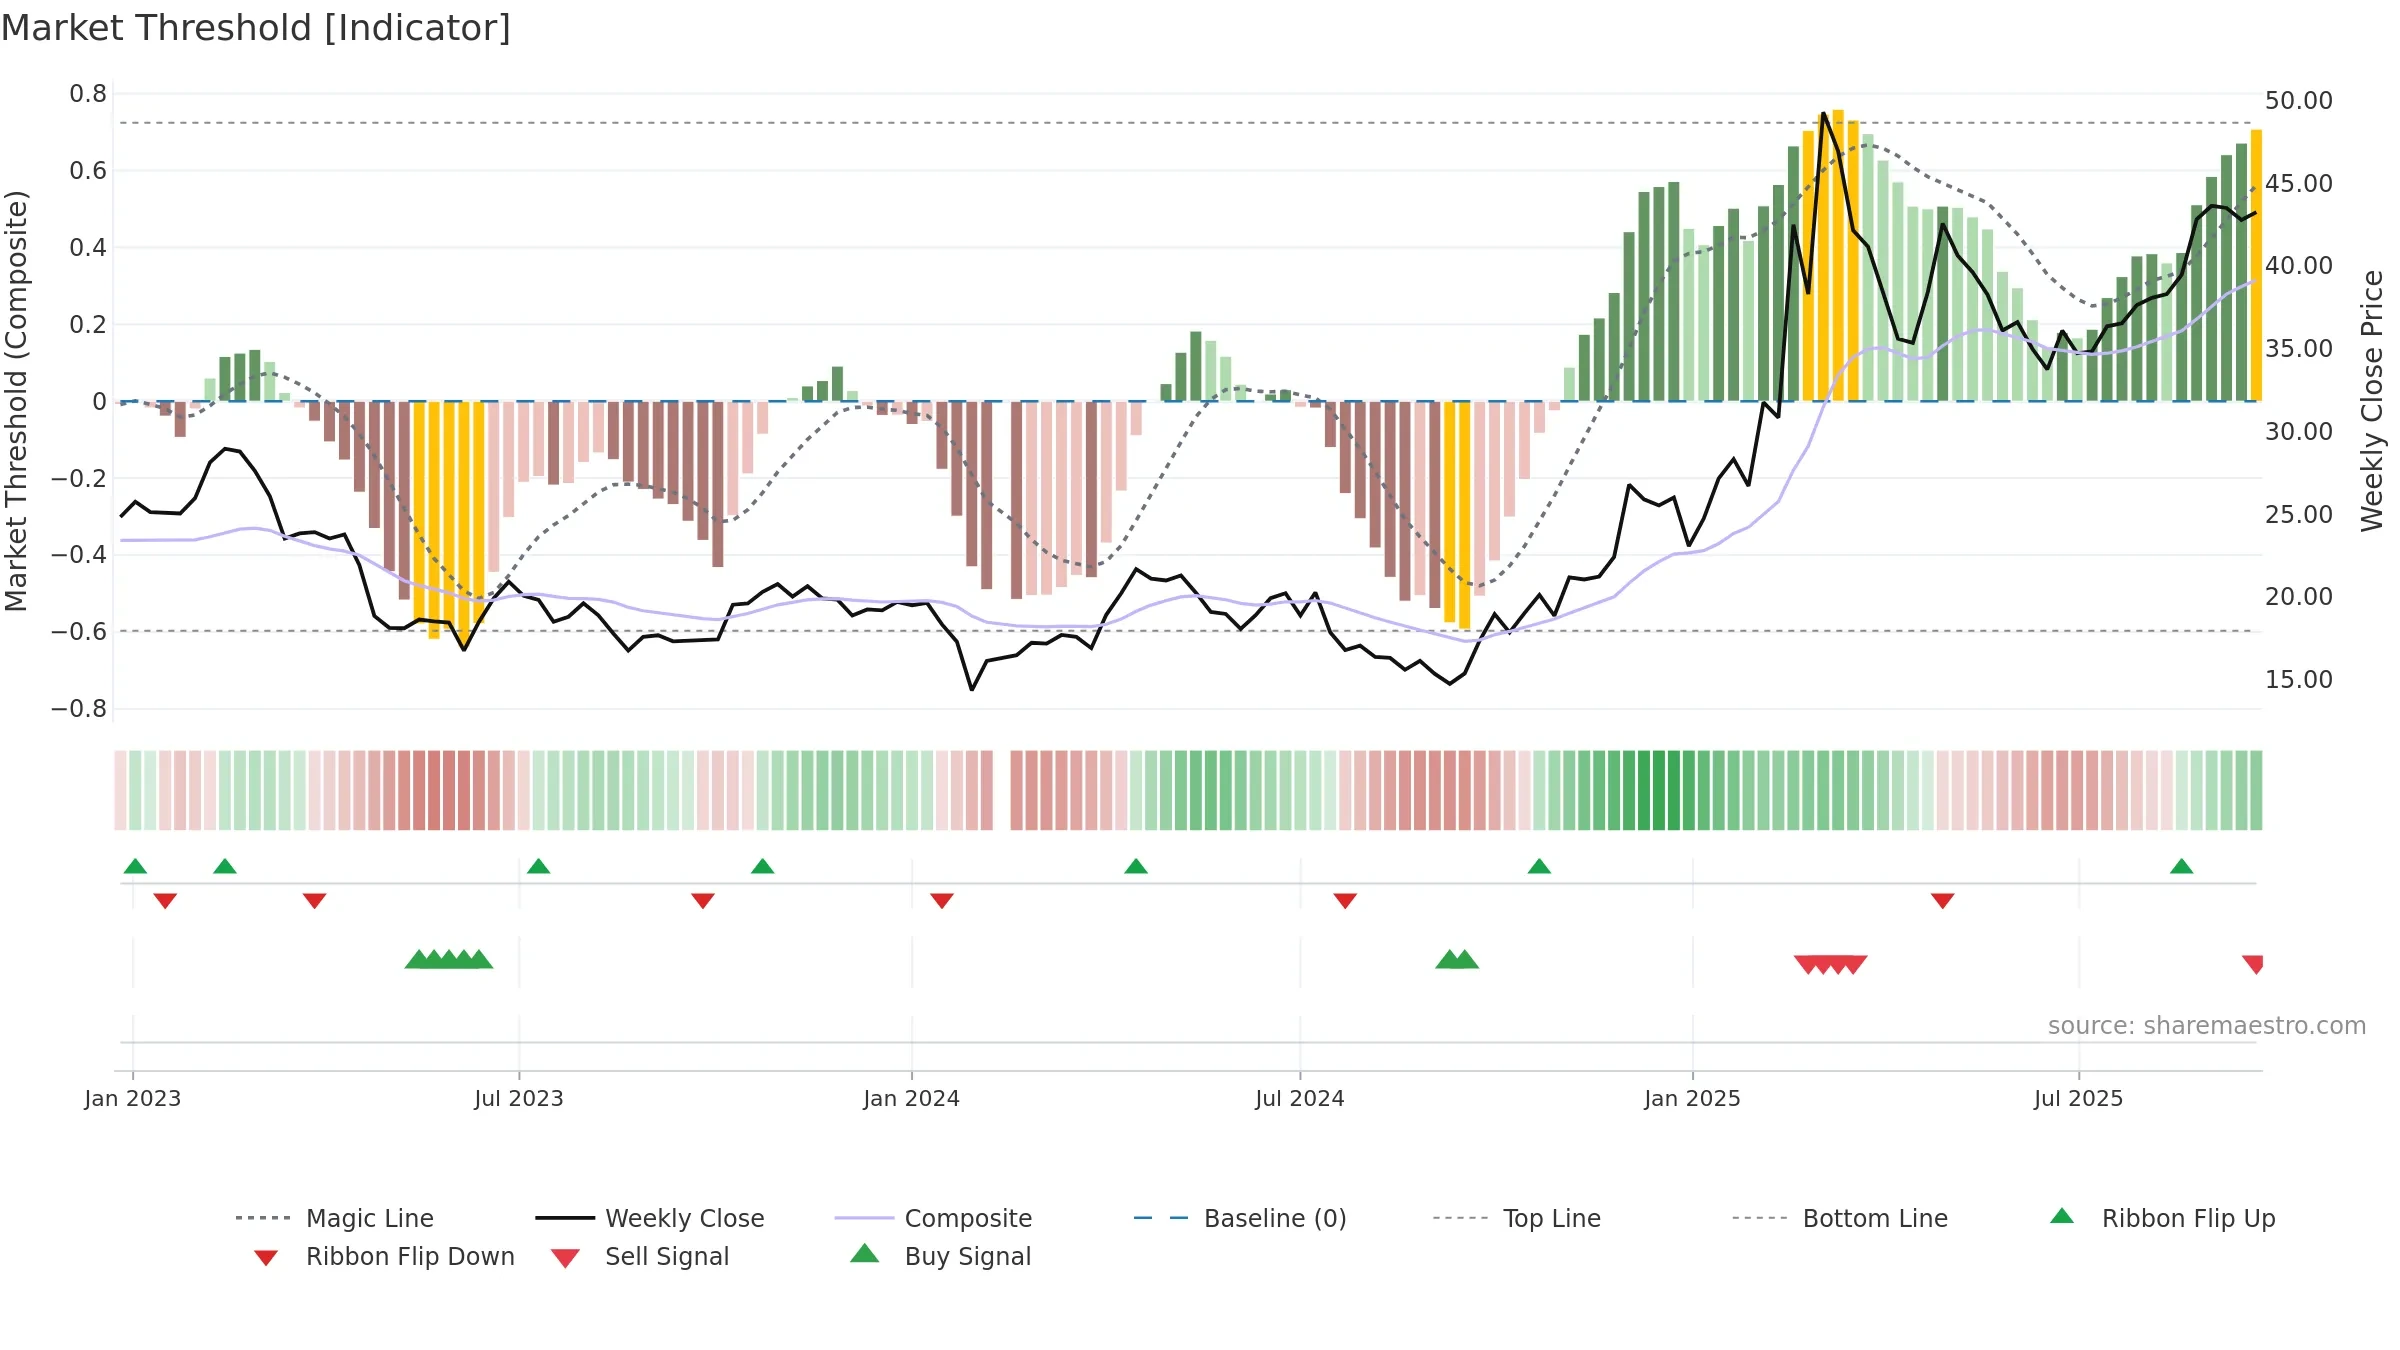Click the 35.00 price axis label
Screen dimensions: 2400x1350
[x=2299, y=349]
